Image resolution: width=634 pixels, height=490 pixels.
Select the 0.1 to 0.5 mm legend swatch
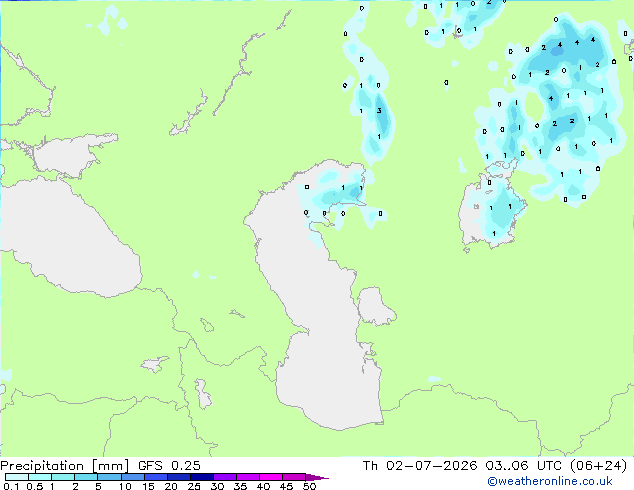[17, 477]
